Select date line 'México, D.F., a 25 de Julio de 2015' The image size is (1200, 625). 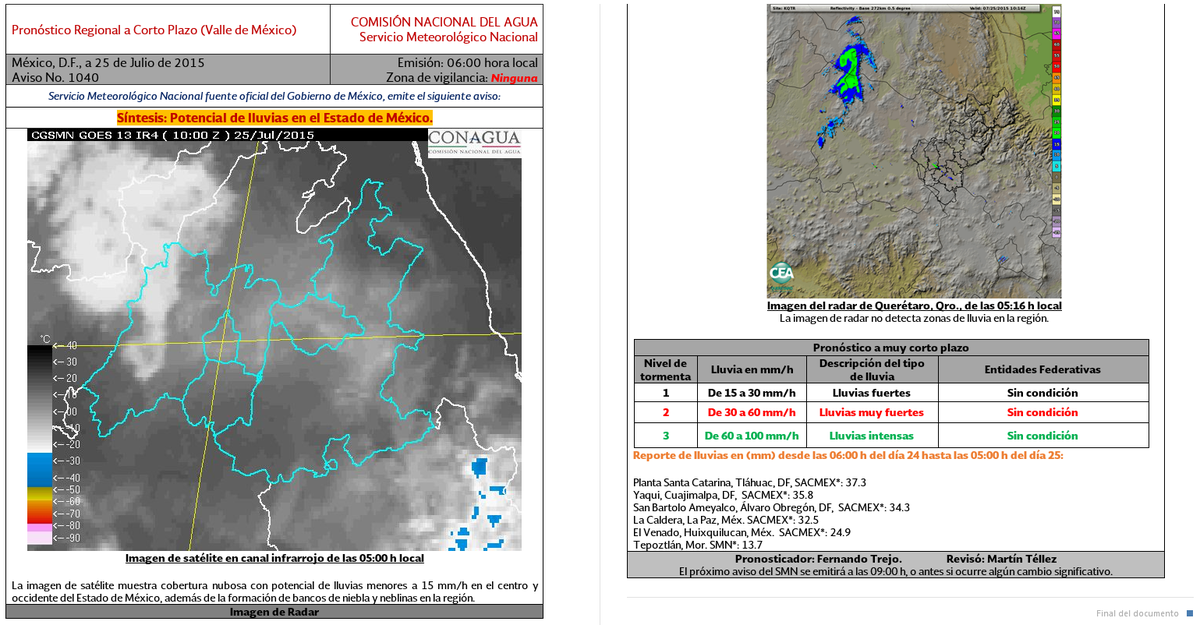click(x=108, y=62)
